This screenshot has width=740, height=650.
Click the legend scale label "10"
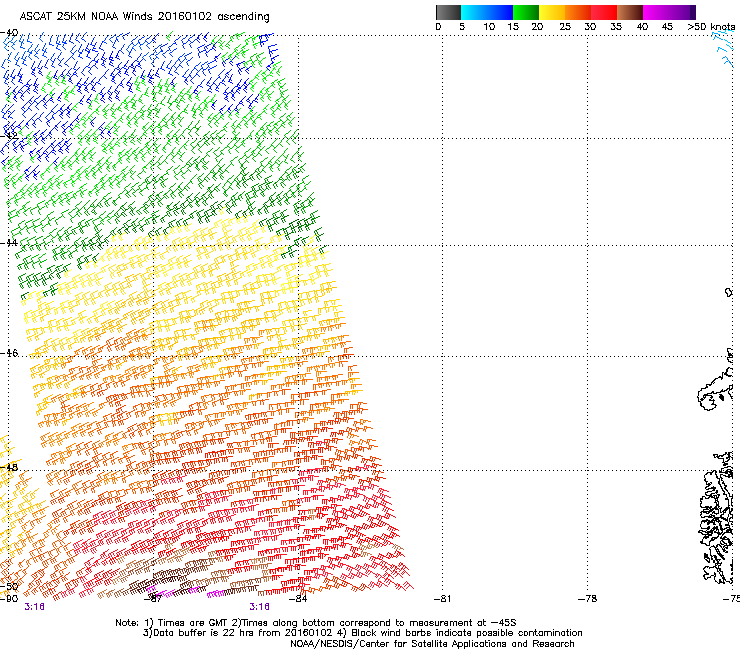[x=489, y=27]
